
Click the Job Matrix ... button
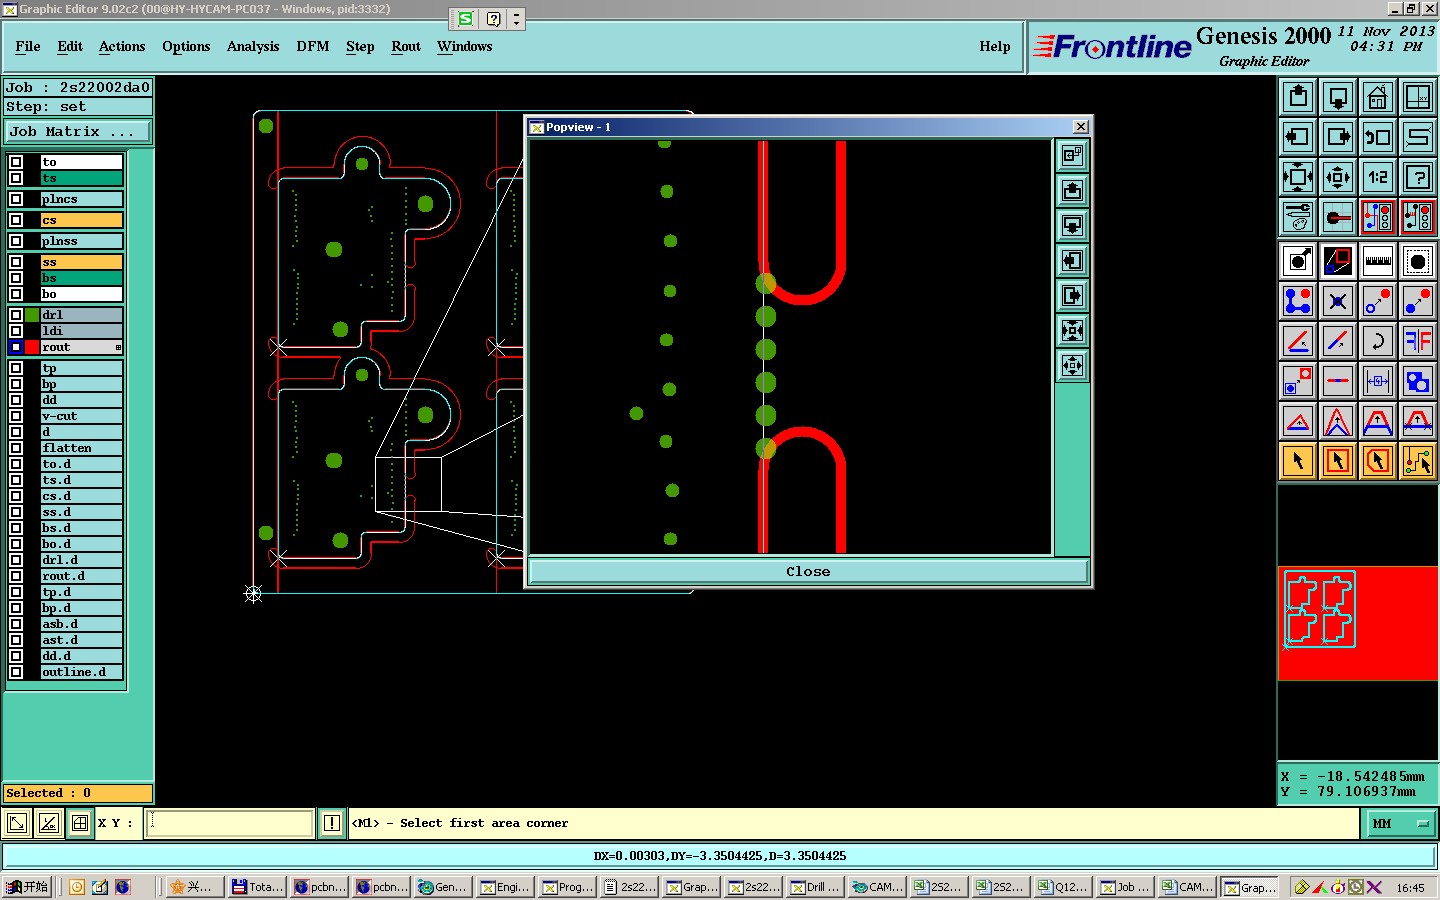coord(78,132)
